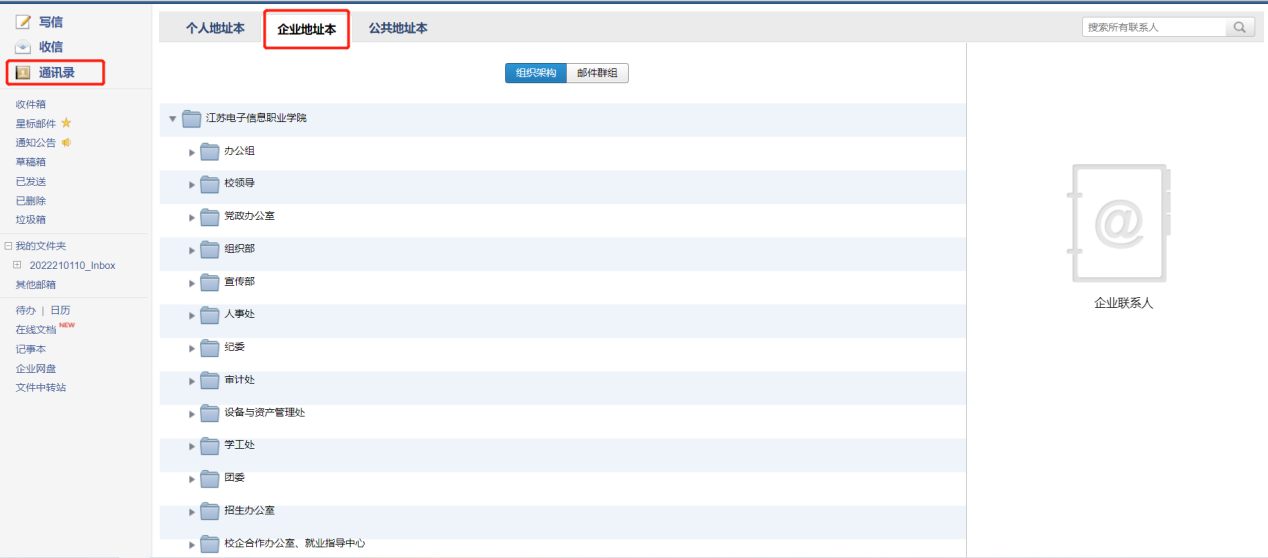
Task: Click the folder icon for 党政办公室
Action: pos(210,217)
